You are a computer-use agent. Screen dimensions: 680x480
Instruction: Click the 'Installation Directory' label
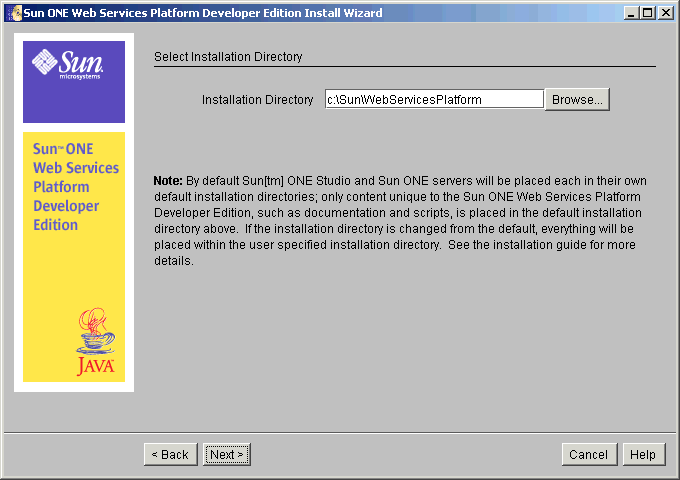tap(257, 100)
